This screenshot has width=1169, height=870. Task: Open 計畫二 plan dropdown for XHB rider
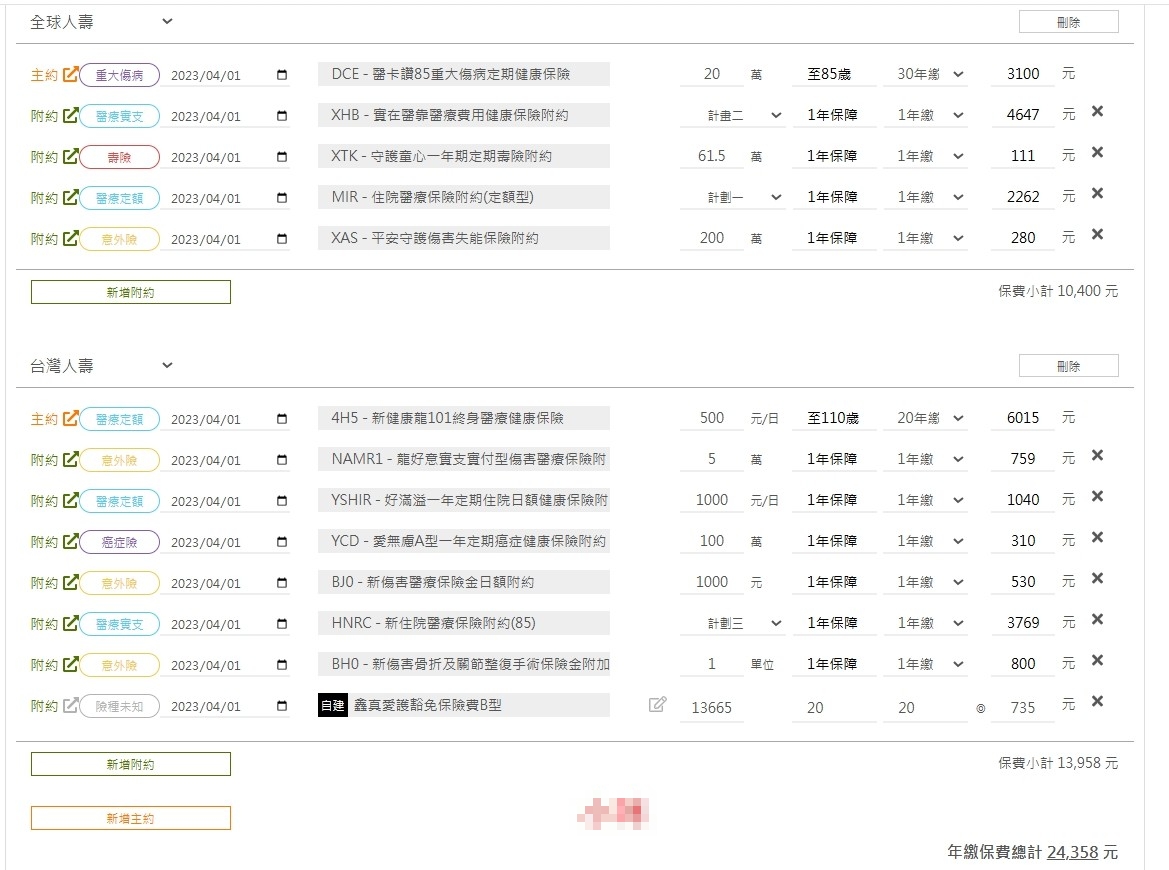[745, 116]
